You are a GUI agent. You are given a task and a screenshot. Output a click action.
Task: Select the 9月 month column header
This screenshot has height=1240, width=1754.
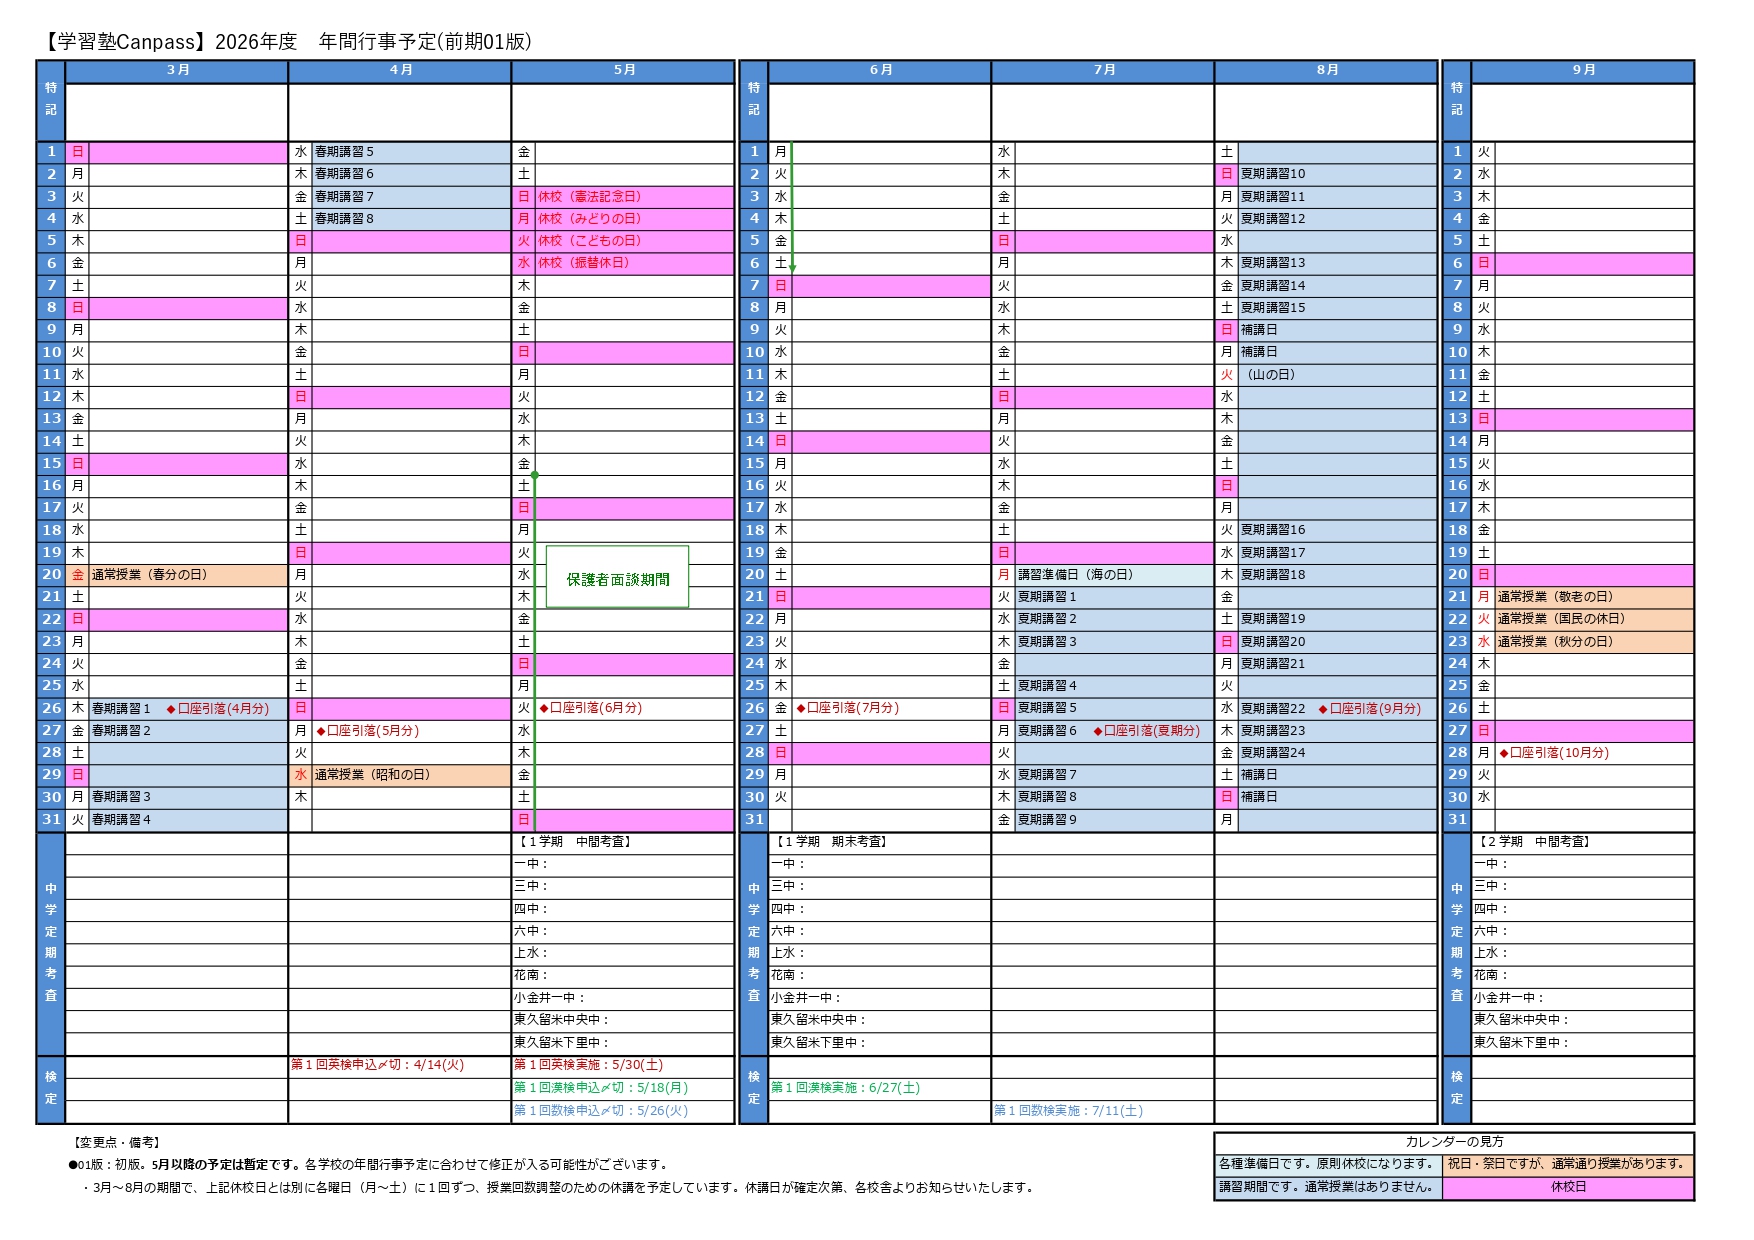tap(1582, 70)
